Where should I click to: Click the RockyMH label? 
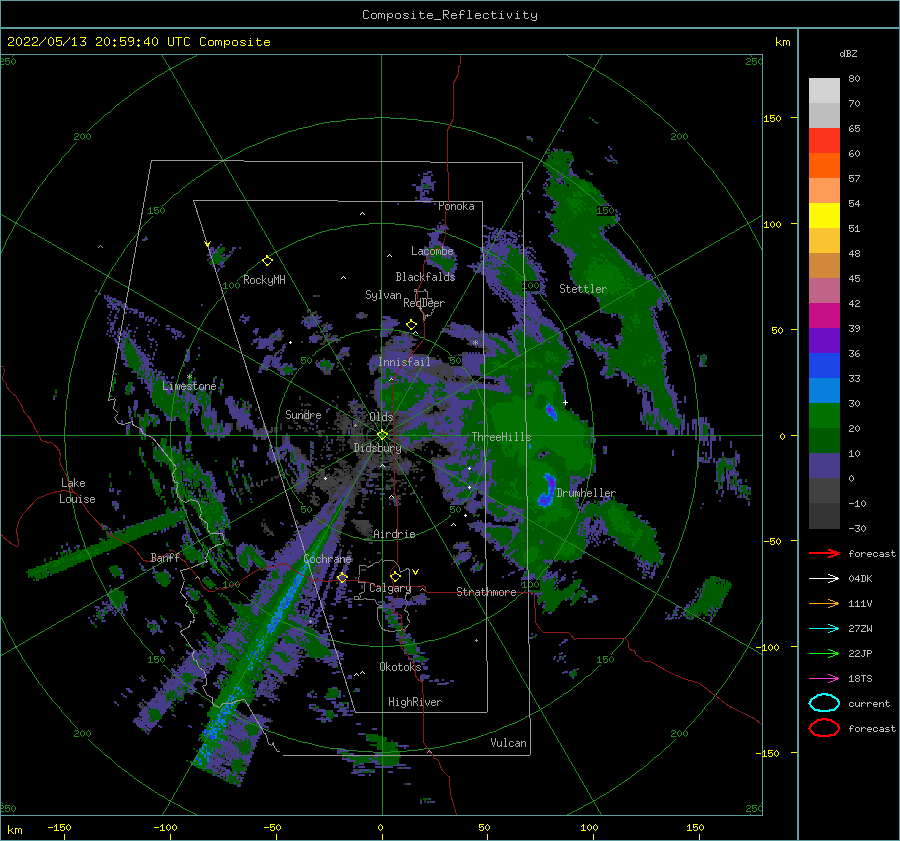pos(264,280)
